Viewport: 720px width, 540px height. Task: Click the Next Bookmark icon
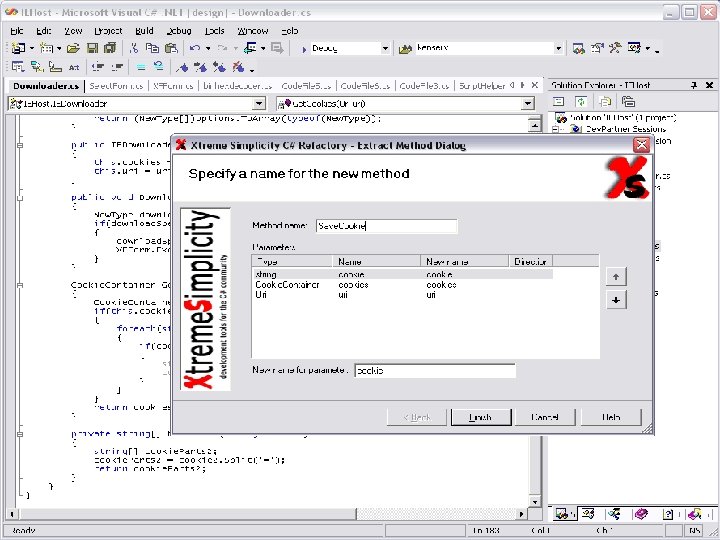point(200,68)
